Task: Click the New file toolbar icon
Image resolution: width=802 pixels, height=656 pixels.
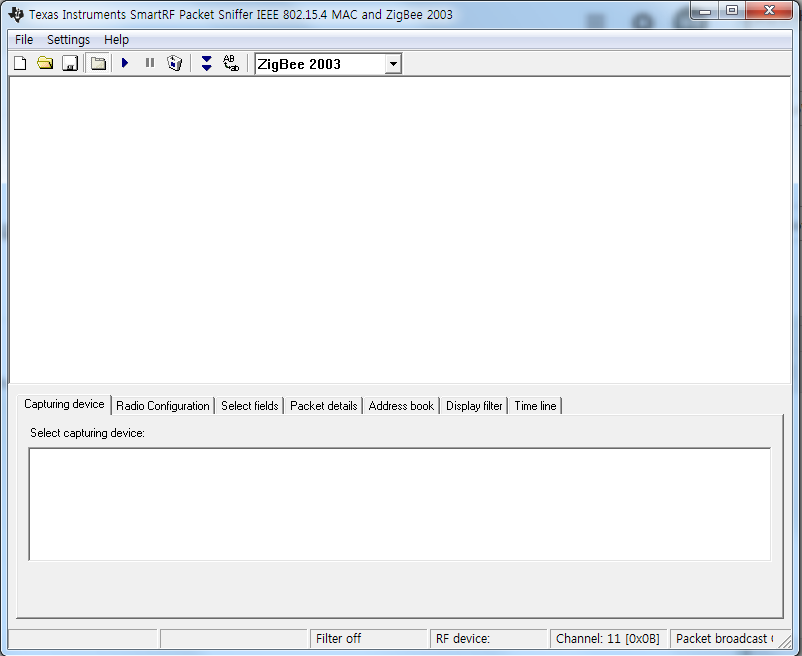Action: (20, 63)
